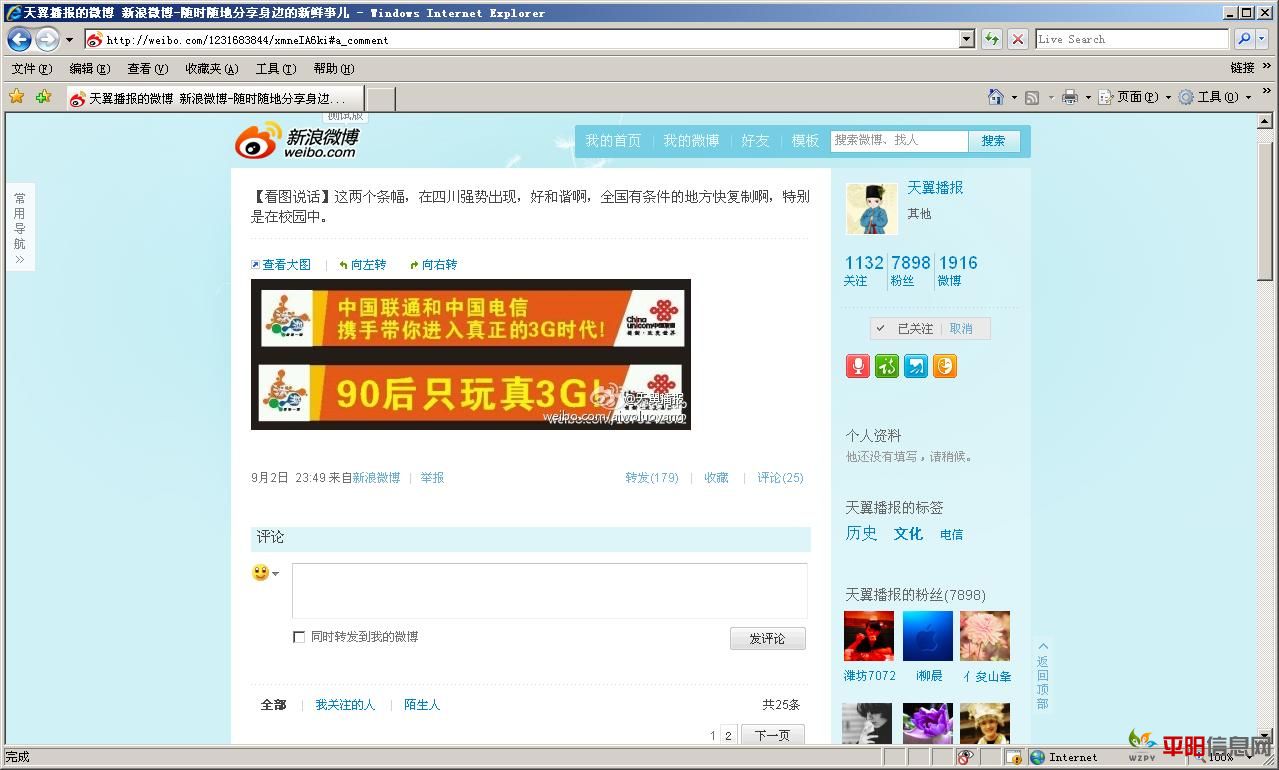Go to 我的微博 in Weibo navigation

[x=691, y=141]
